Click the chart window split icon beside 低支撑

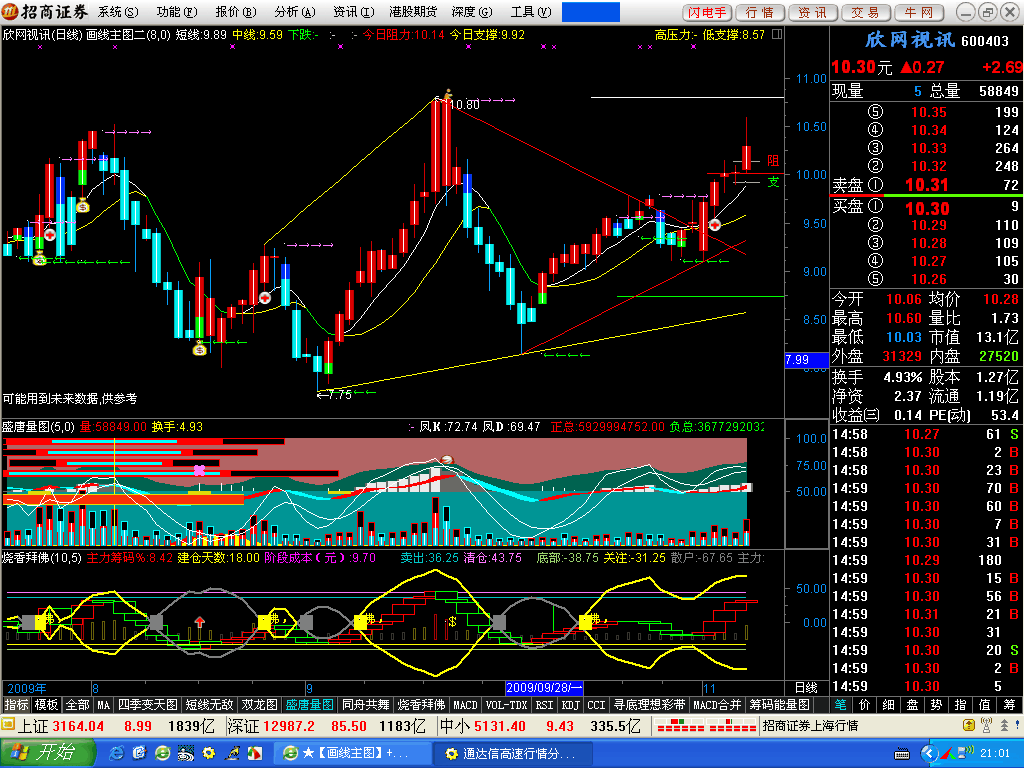point(777,34)
